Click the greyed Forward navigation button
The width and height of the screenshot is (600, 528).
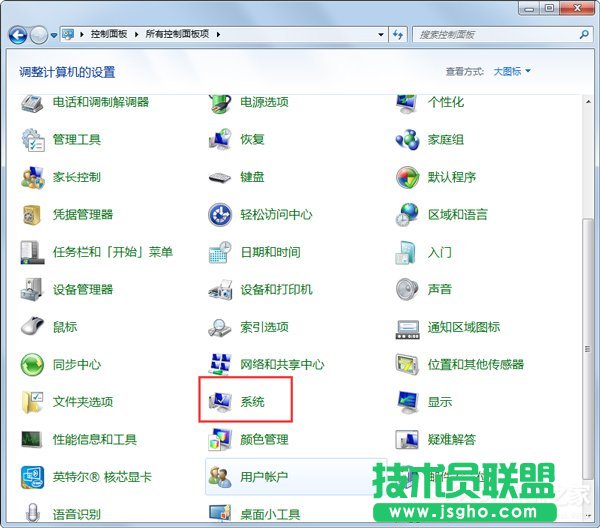pyautogui.click(x=39, y=35)
